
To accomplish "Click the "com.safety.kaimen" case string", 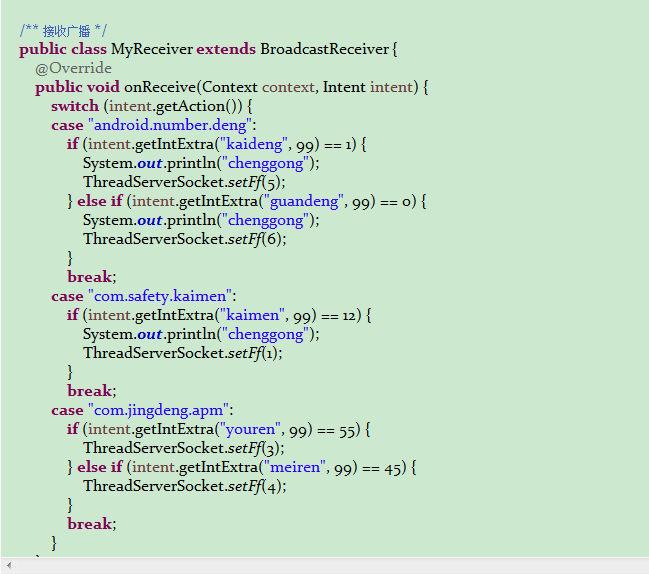I will click(x=162, y=296).
